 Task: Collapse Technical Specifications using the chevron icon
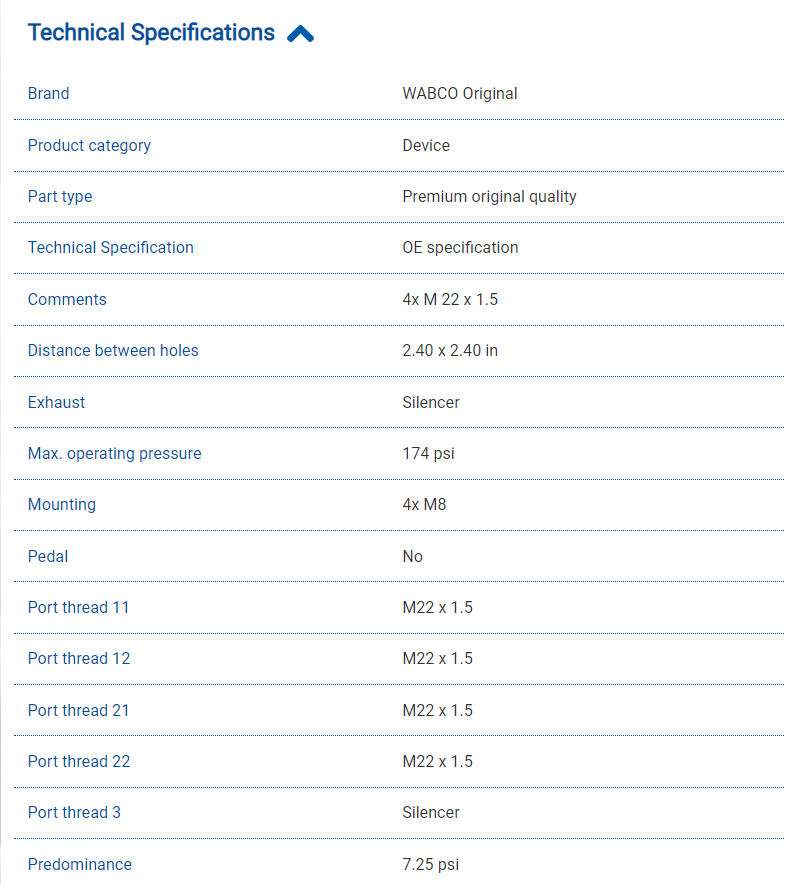[300, 34]
